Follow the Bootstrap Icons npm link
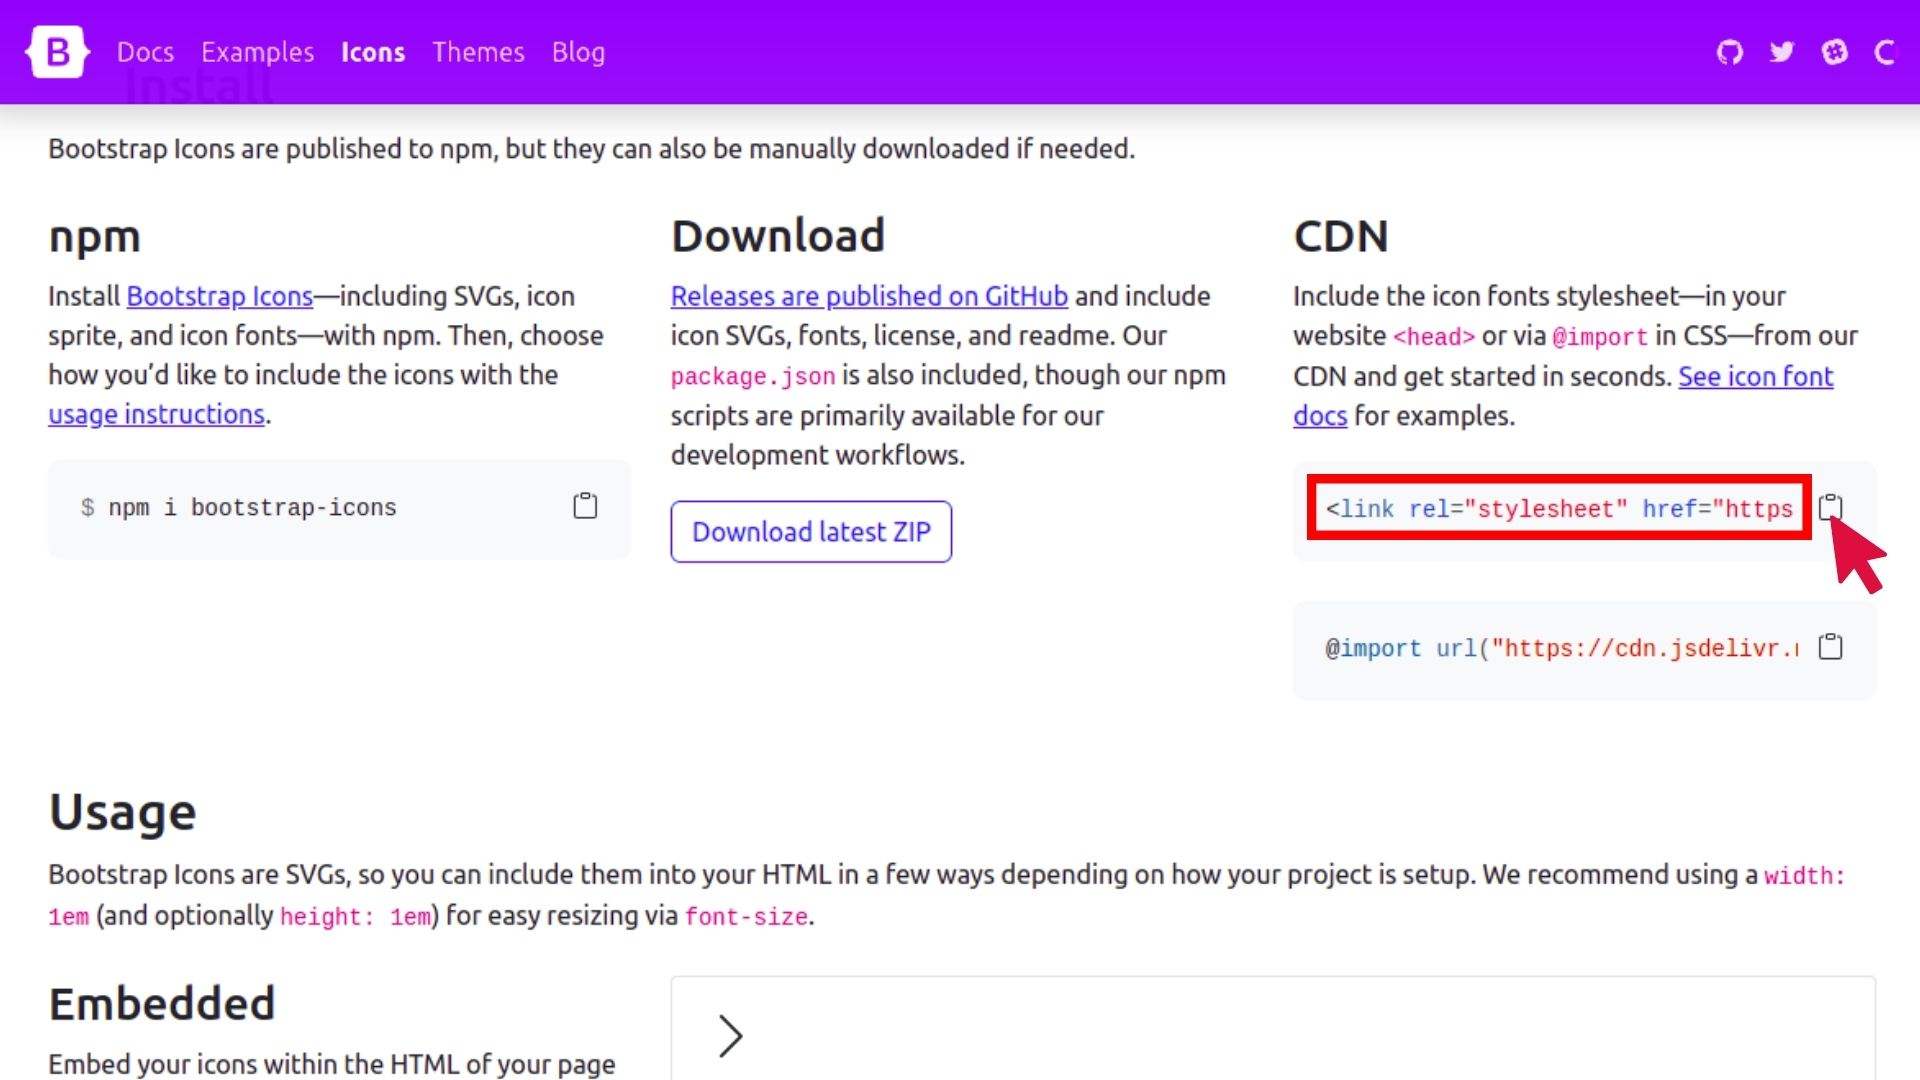 pos(220,296)
